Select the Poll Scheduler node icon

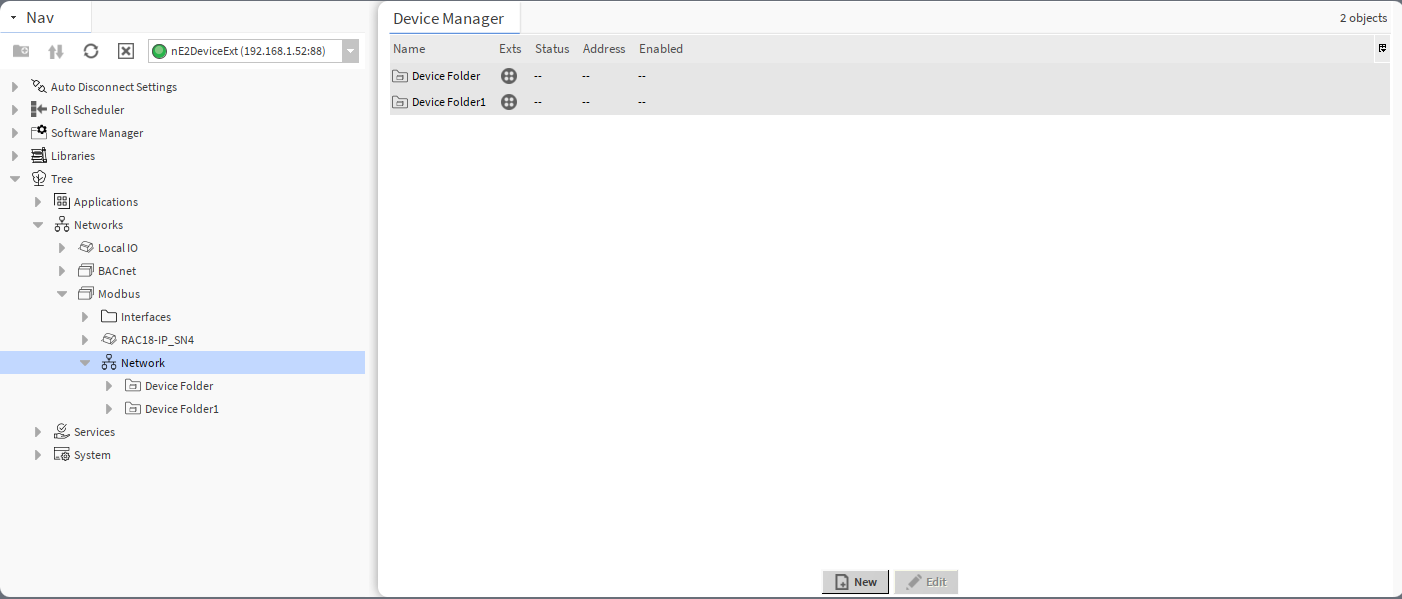point(37,109)
